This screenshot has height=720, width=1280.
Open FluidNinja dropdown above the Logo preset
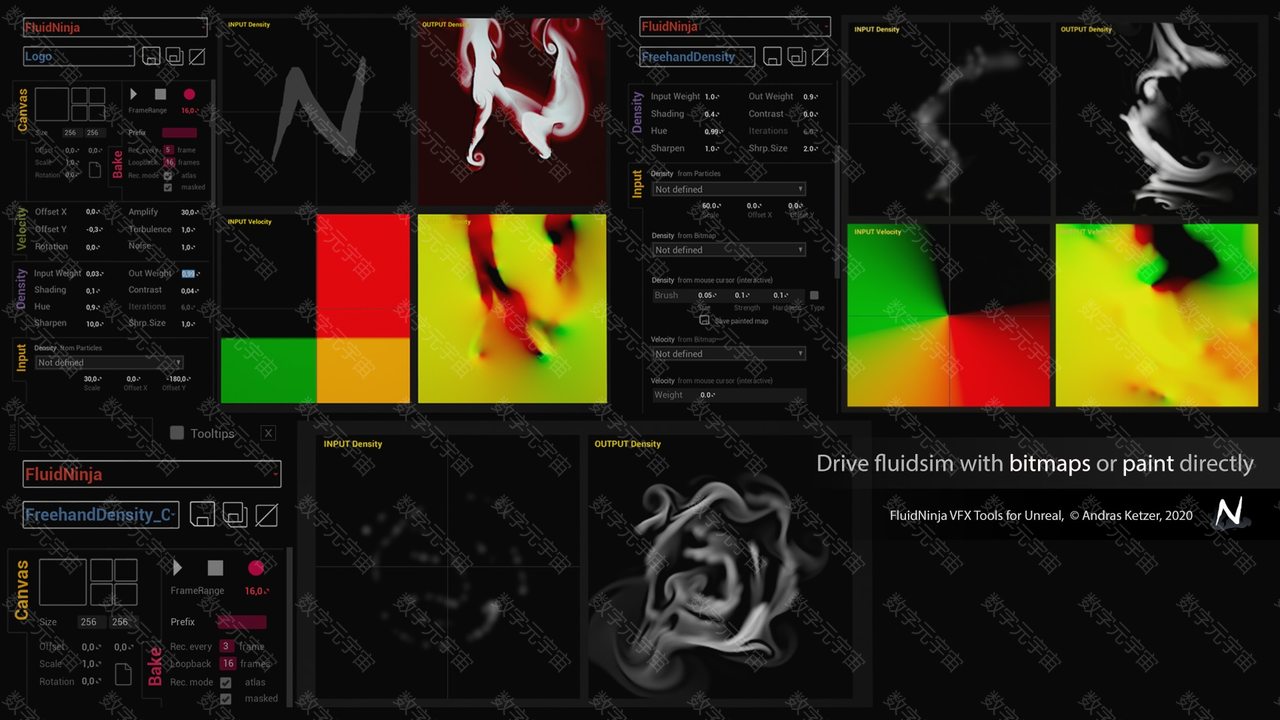(115, 28)
